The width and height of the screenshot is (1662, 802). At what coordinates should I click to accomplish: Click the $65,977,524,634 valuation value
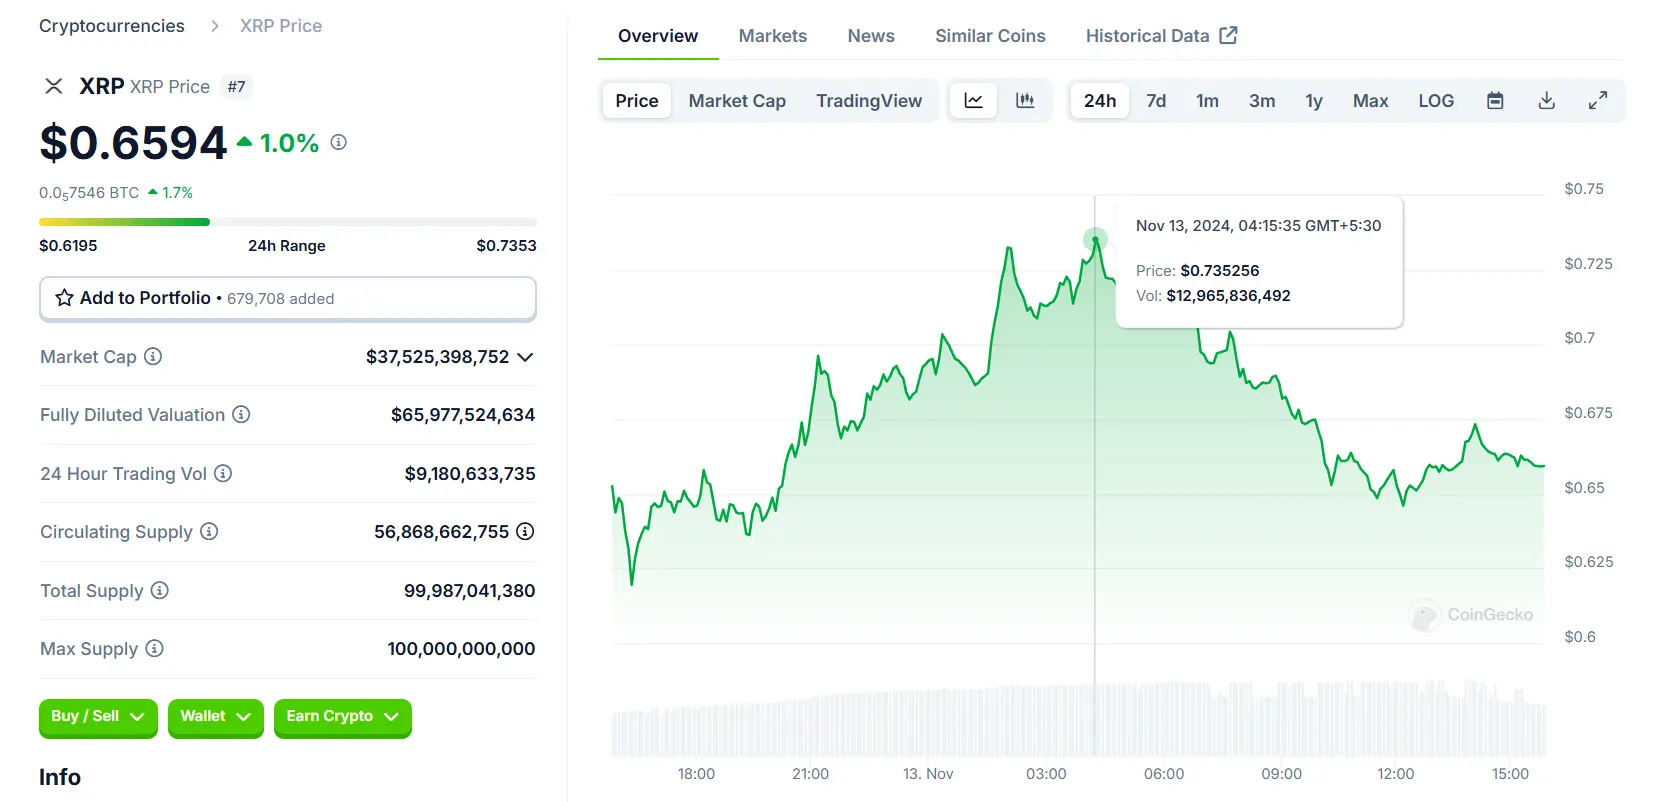(463, 415)
